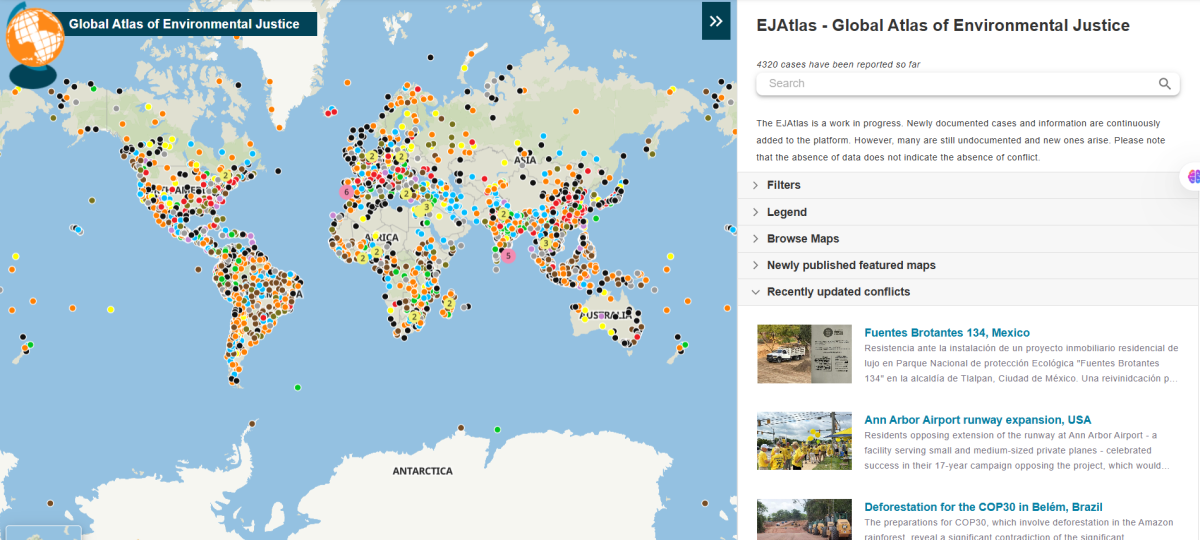Collapse the Recently updated conflicts section
Screen dimensions: 1200x540
pyautogui.click(x=838, y=292)
